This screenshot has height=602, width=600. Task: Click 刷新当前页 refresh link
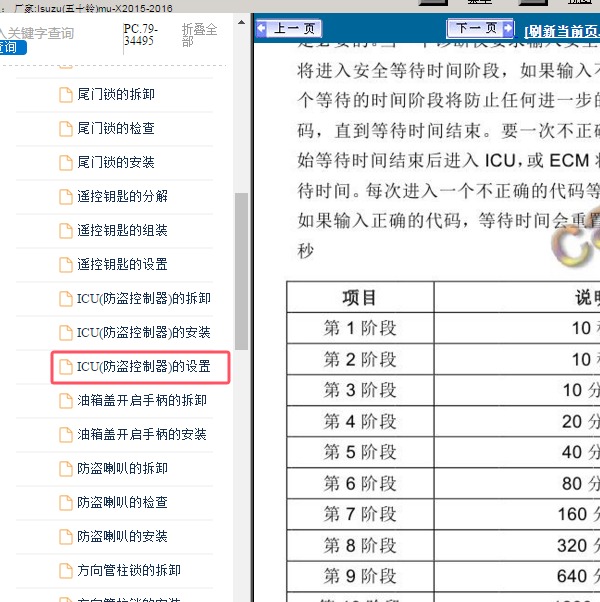(x=562, y=31)
